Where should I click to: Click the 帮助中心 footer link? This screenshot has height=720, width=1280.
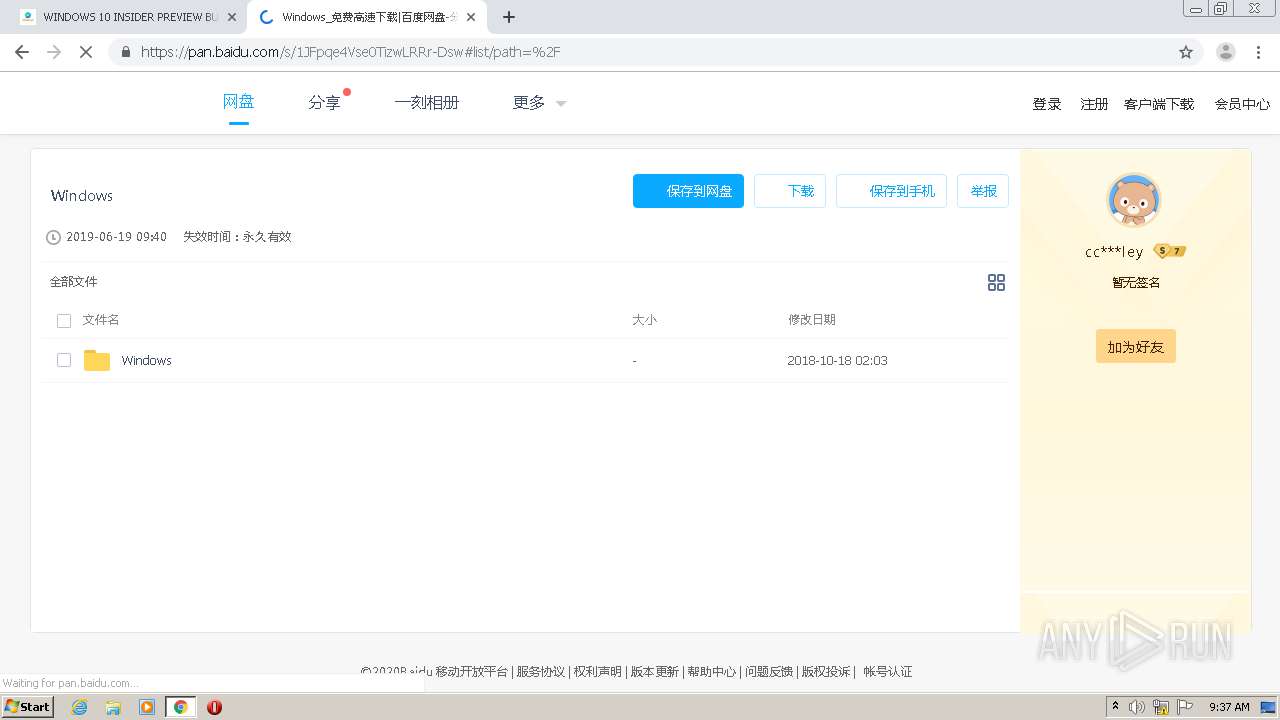click(711, 672)
